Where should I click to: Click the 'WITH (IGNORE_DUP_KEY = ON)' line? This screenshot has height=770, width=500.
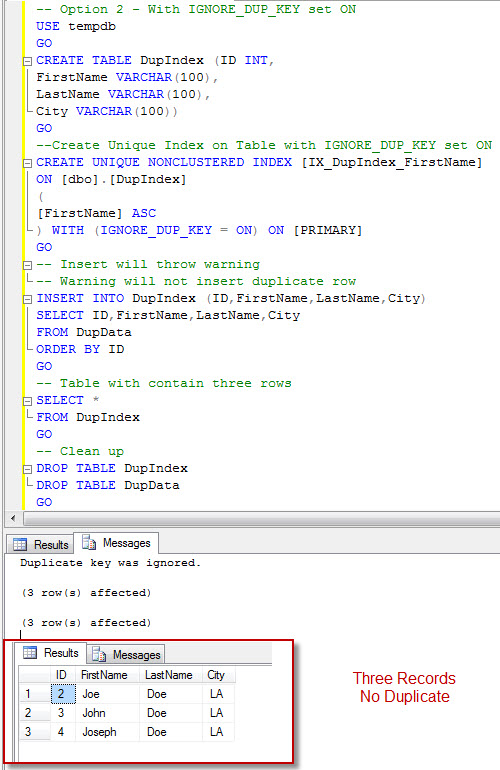(x=199, y=230)
